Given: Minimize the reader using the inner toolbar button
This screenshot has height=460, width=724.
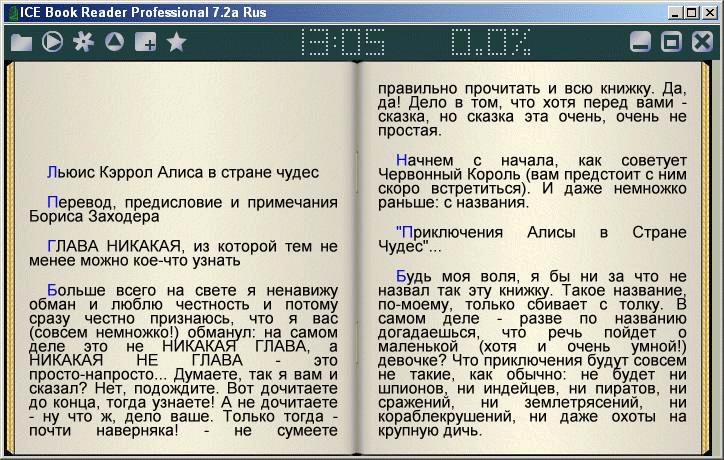Looking at the screenshot, I should [x=640, y=42].
